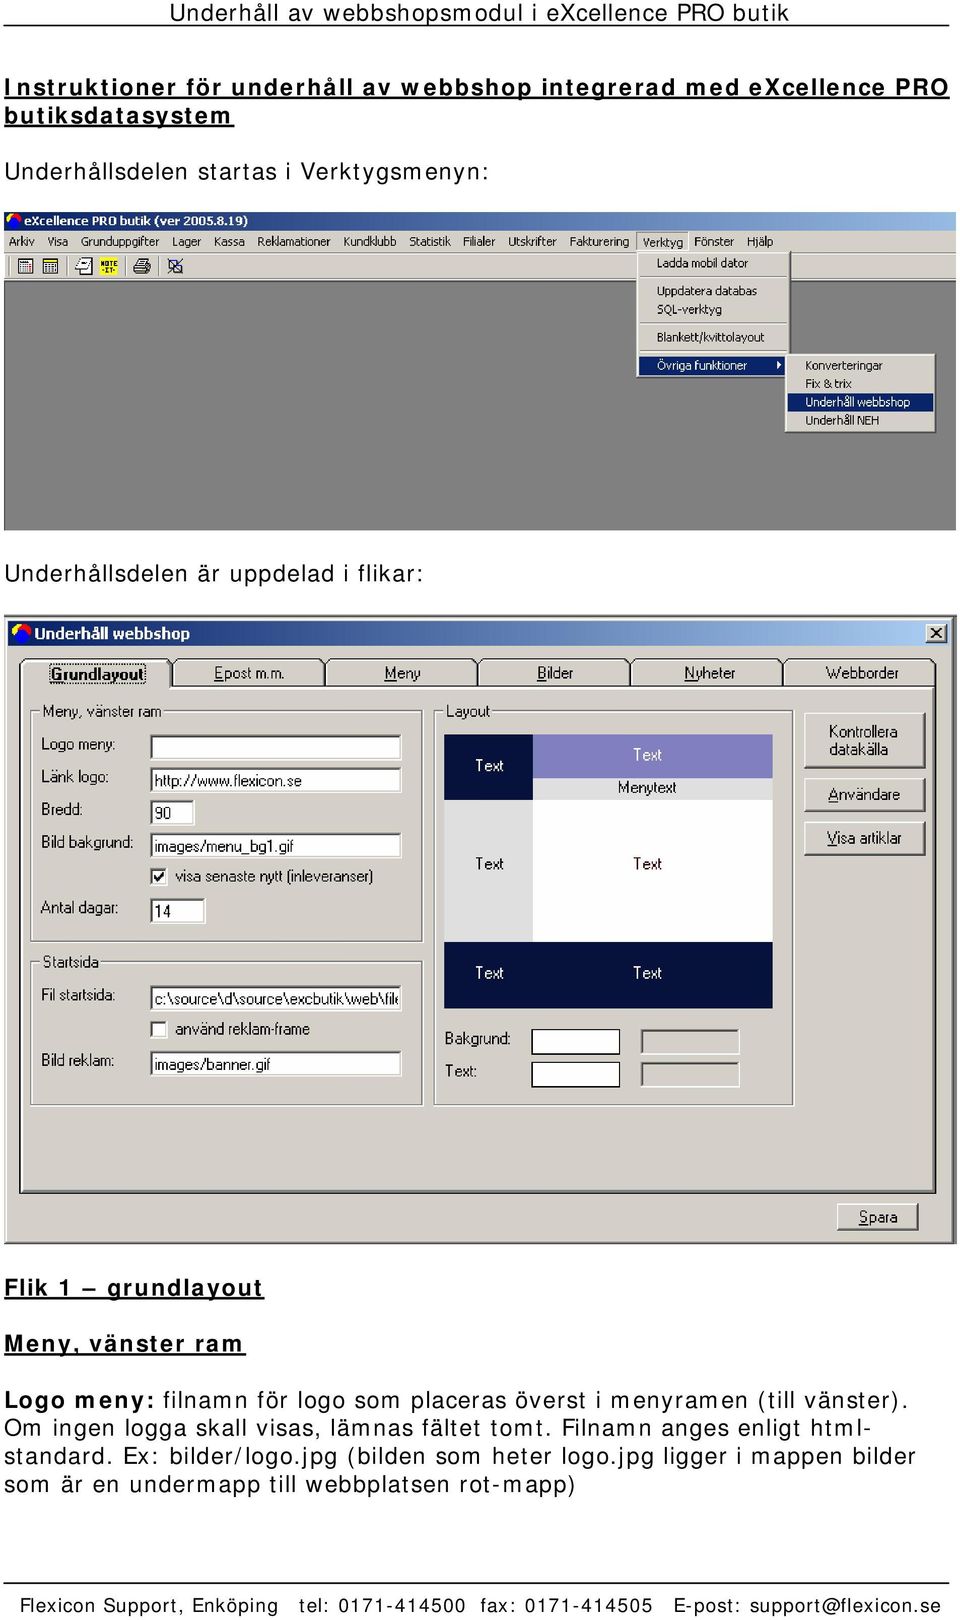Click the eXcellence PRO butik title icon

pyautogui.click(x=14, y=220)
